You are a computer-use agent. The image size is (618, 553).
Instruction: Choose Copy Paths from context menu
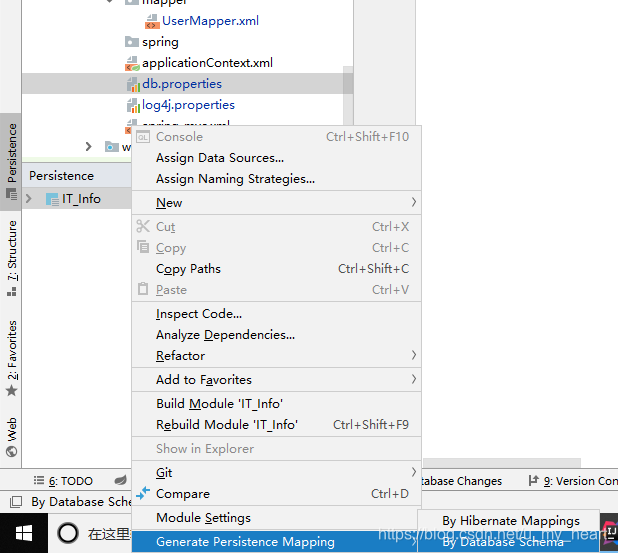point(276,268)
